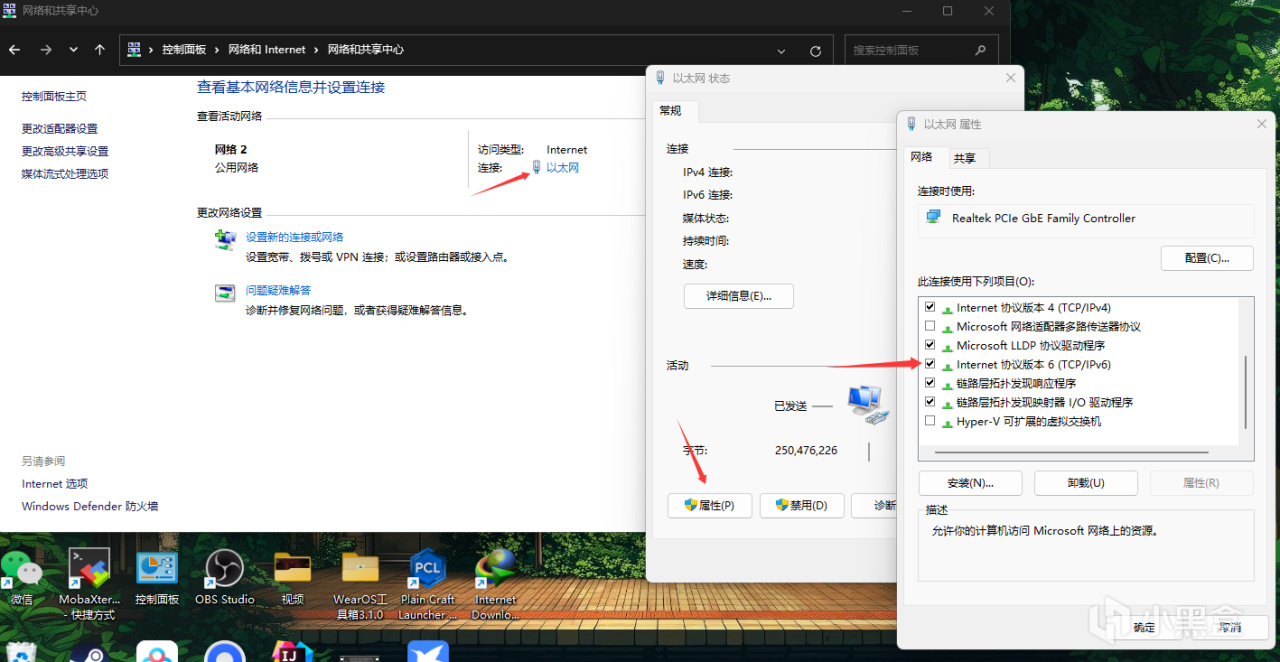
Task: Open 媒体流式处理选项 link
Action: 65,174
